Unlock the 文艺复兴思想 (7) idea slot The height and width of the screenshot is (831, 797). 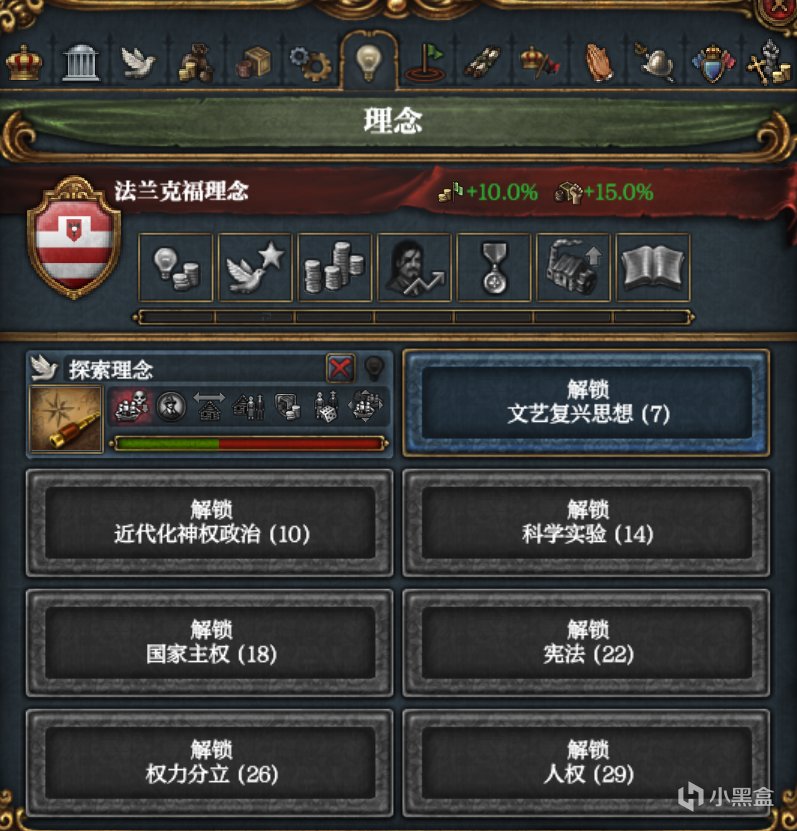coord(586,403)
